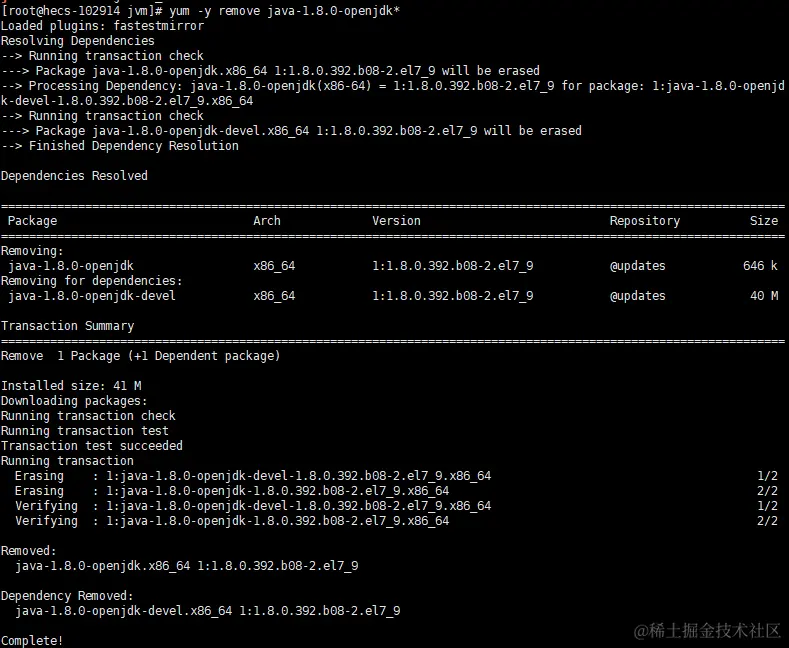Click the 'Transaction test succeeded' line

pos(91,446)
